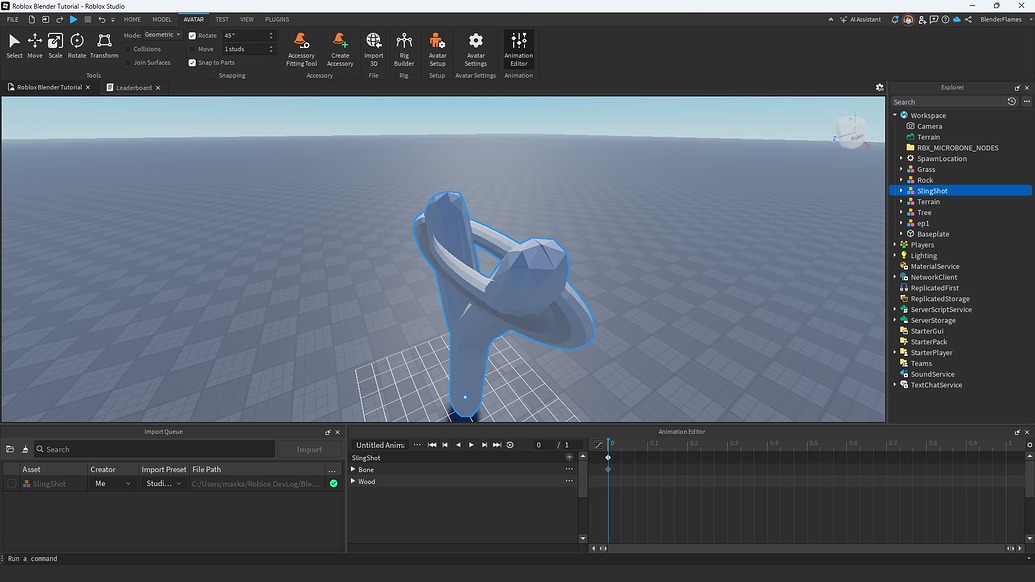Expand the Lighting service node
This screenshot has width=1035, height=582.
pos(895,255)
